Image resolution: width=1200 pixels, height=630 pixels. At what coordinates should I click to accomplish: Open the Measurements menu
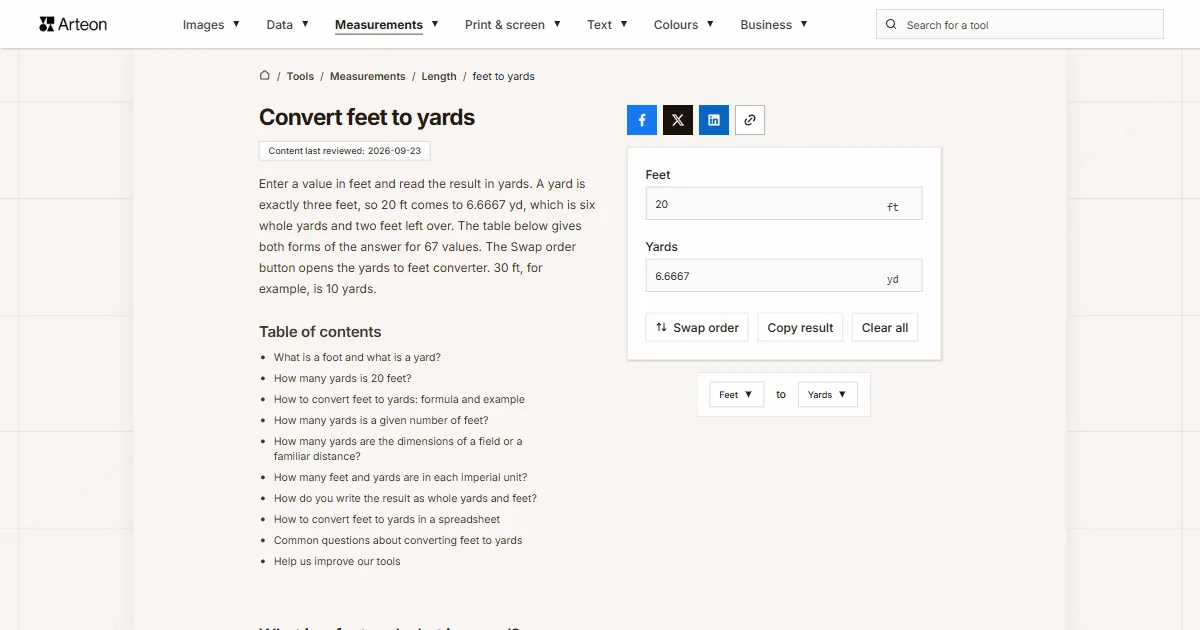coord(387,24)
